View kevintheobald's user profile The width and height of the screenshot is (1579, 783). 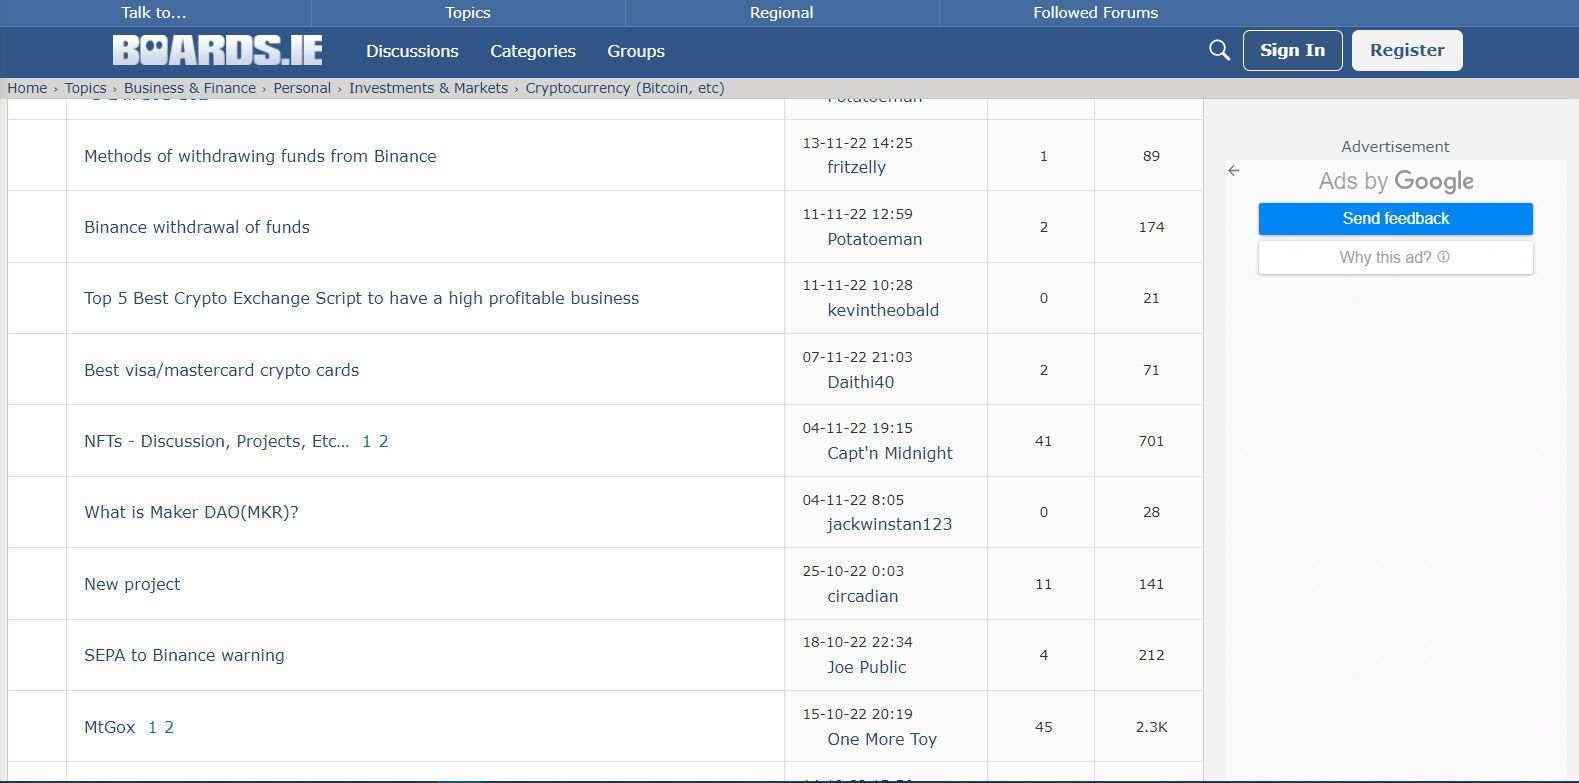tap(883, 310)
